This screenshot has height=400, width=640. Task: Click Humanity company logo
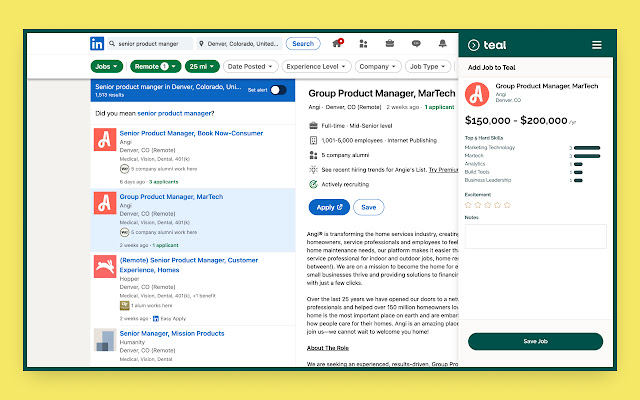105,340
